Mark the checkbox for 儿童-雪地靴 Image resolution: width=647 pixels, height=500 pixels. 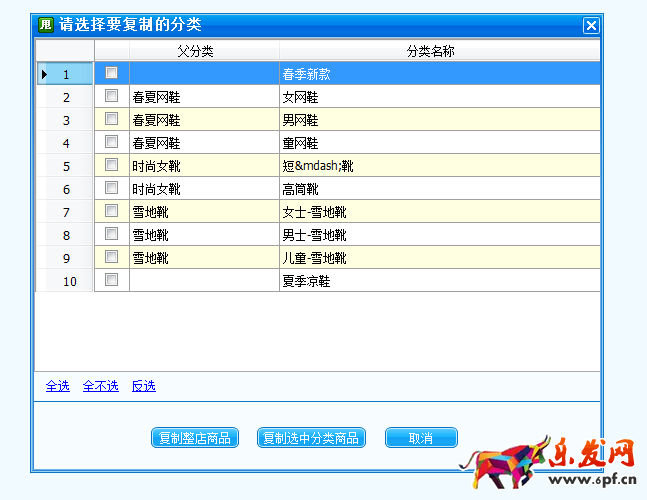111,257
